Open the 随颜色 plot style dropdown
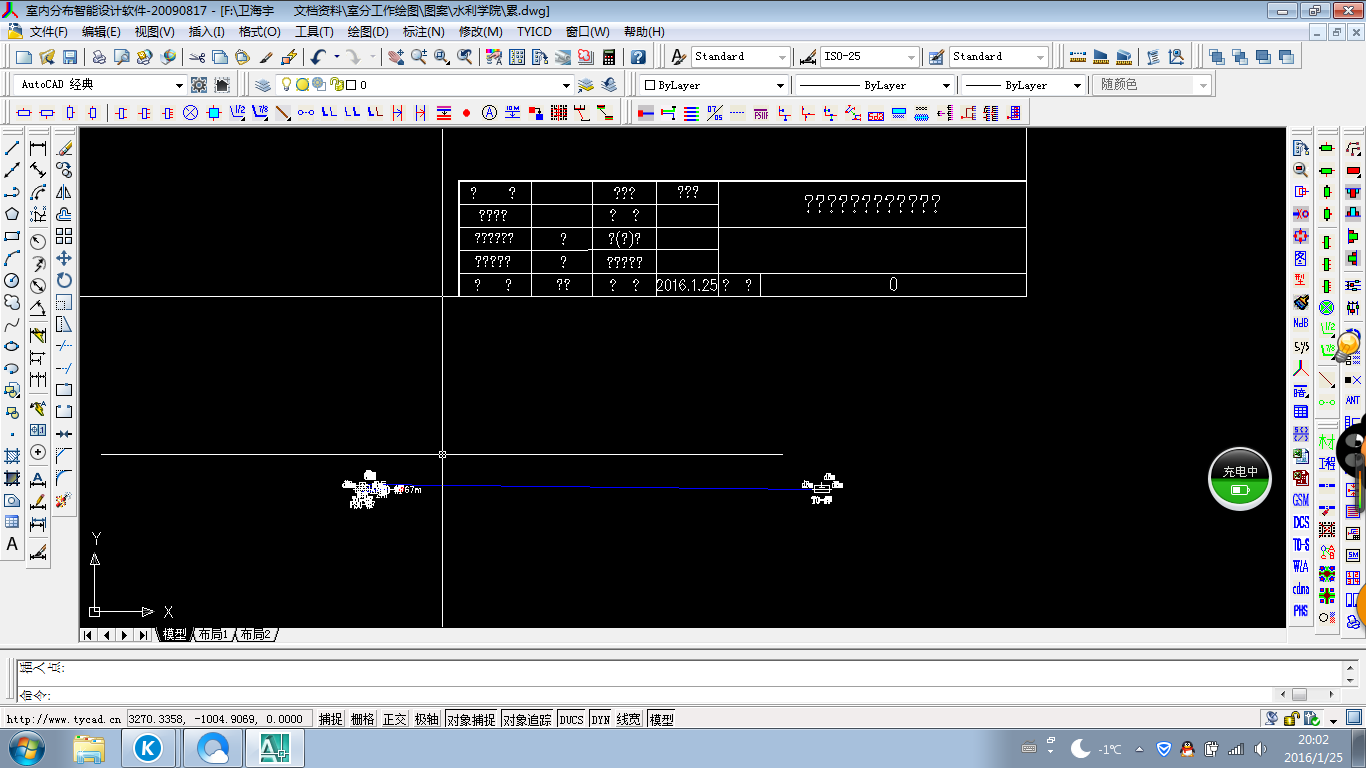 pyautogui.click(x=1203, y=86)
